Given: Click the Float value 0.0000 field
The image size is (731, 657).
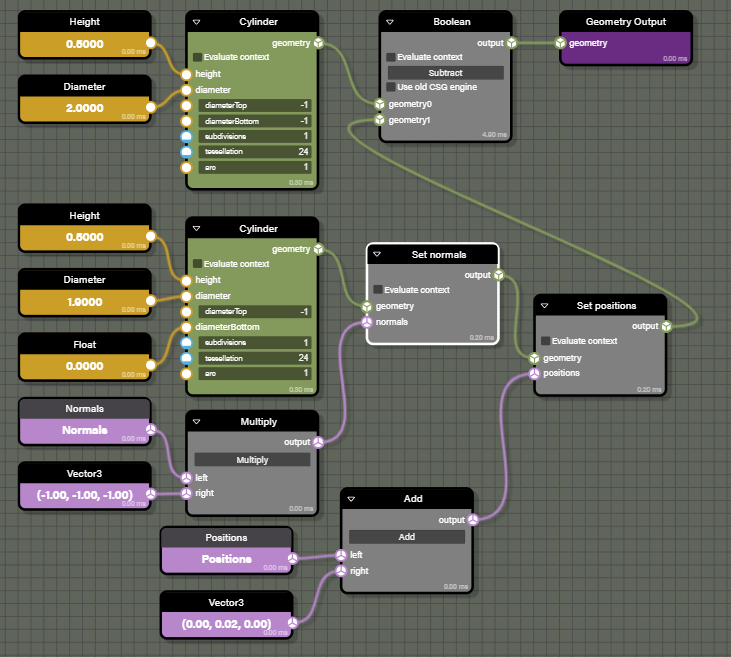Looking at the screenshot, I should point(84,366).
